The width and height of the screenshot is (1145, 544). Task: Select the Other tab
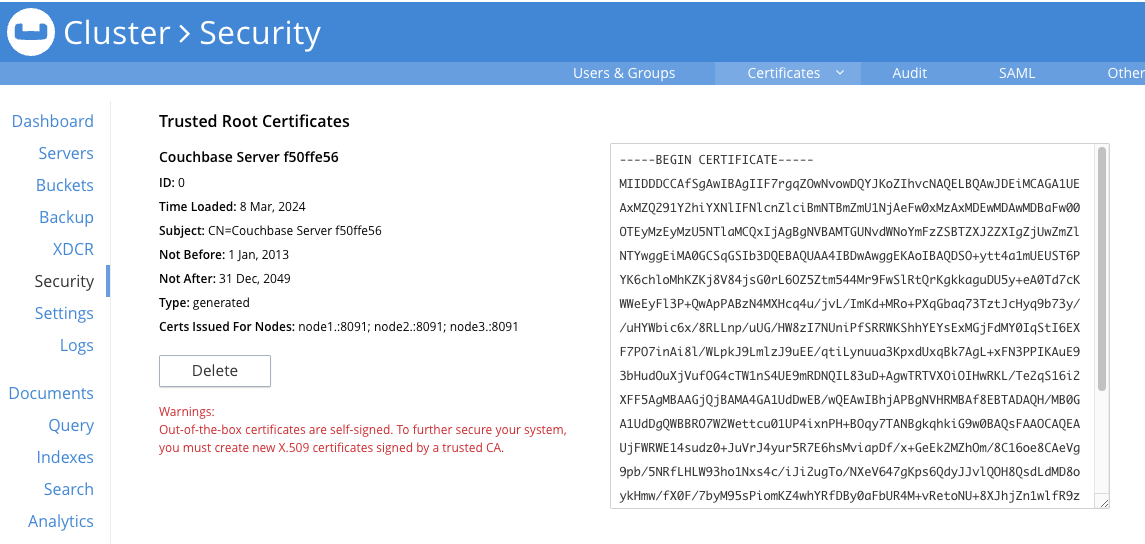point(1124,73)
